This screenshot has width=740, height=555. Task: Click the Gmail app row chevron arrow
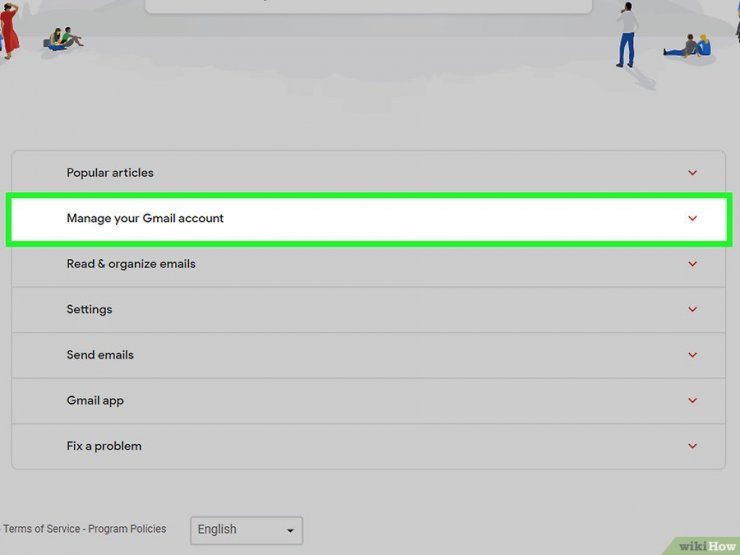coord(692,401)
